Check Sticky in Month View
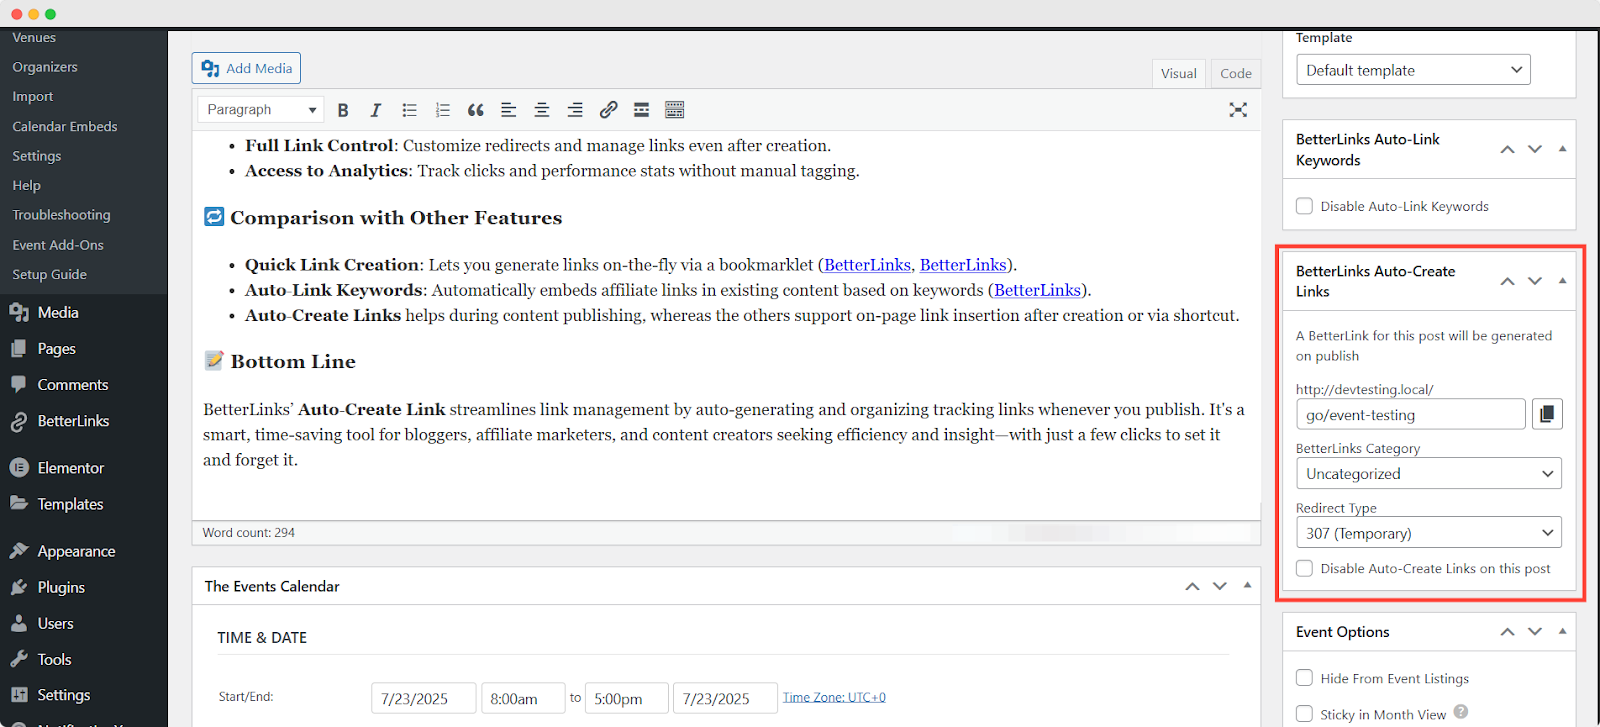Screen dimensions: 1600x727 [1304, 714]
